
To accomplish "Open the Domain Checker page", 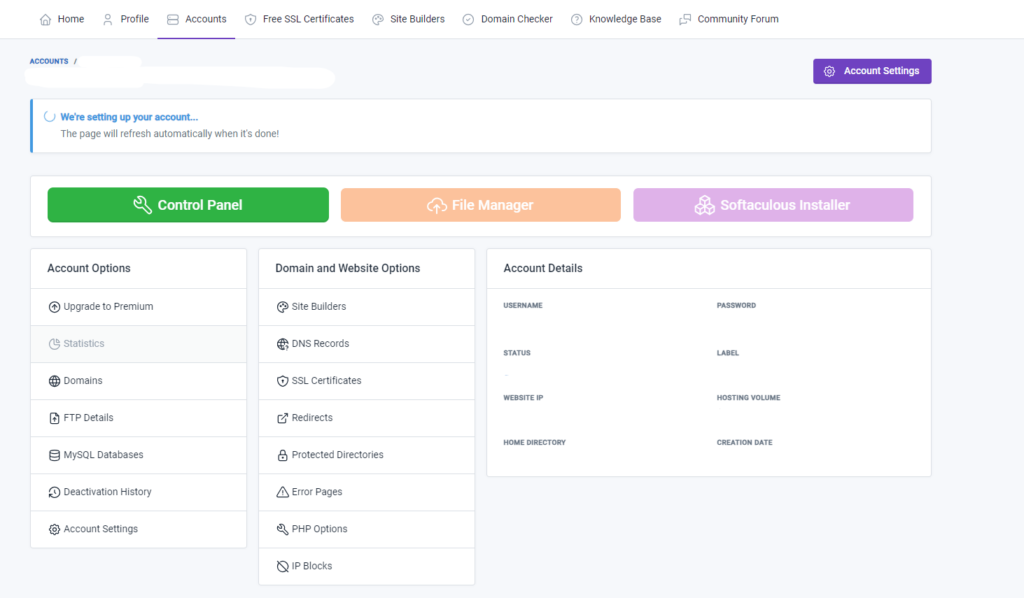I will 507,19.
